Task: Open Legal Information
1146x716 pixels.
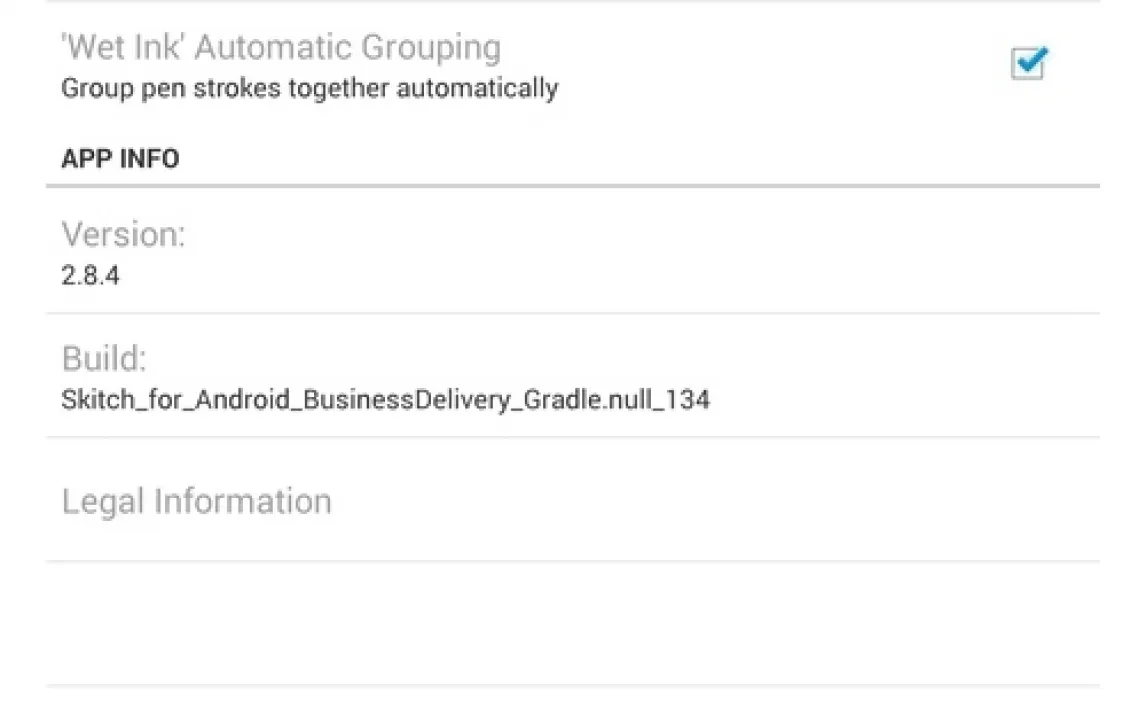Action: 196,500
